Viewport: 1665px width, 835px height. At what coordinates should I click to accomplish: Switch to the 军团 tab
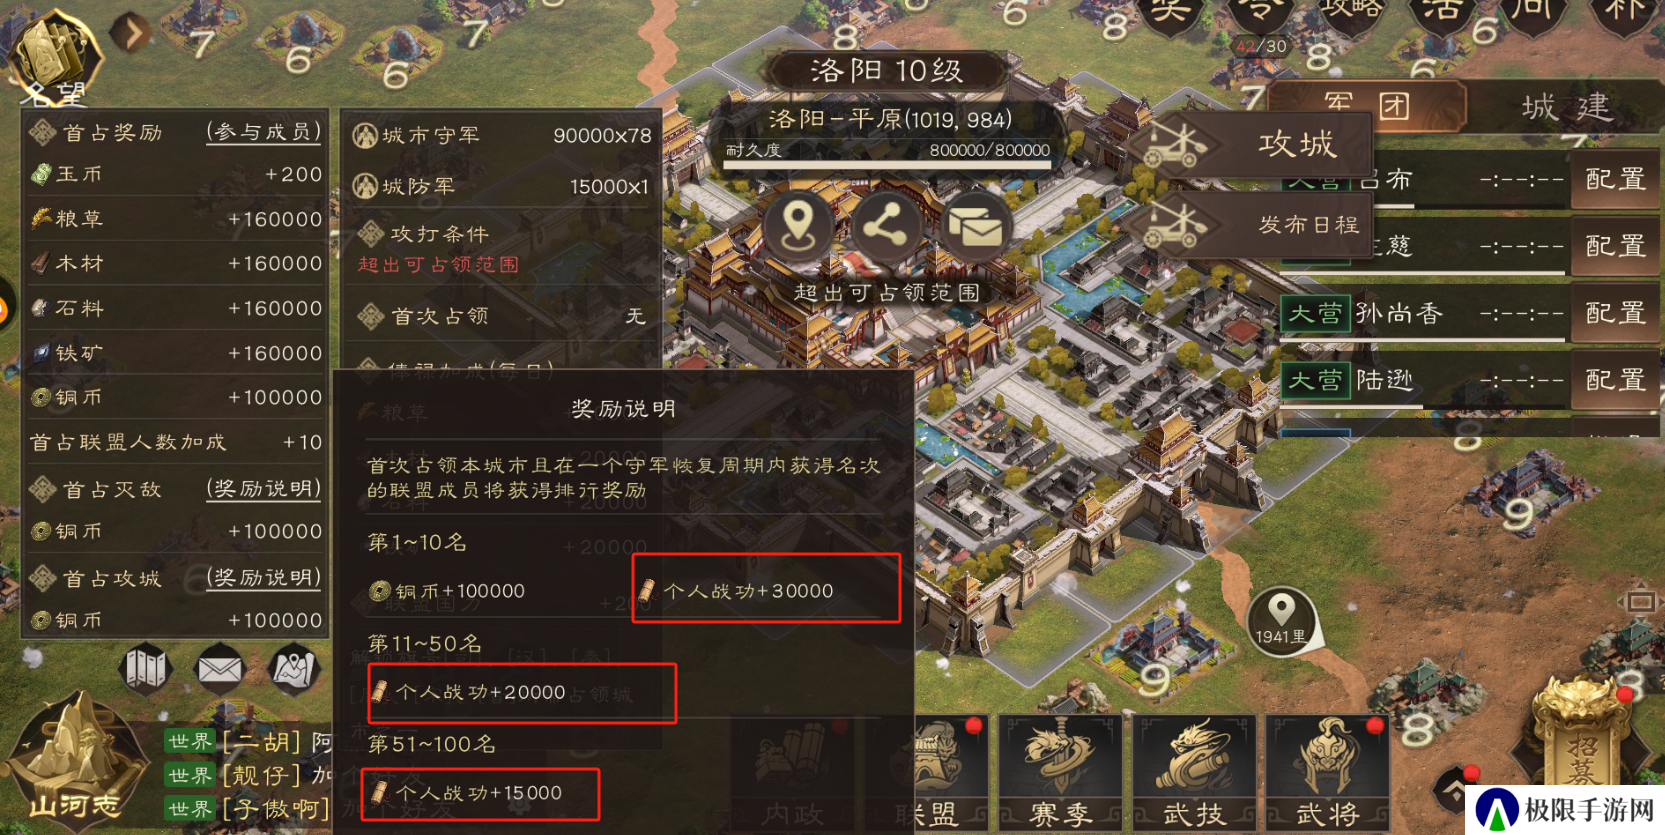point(1366,106)
